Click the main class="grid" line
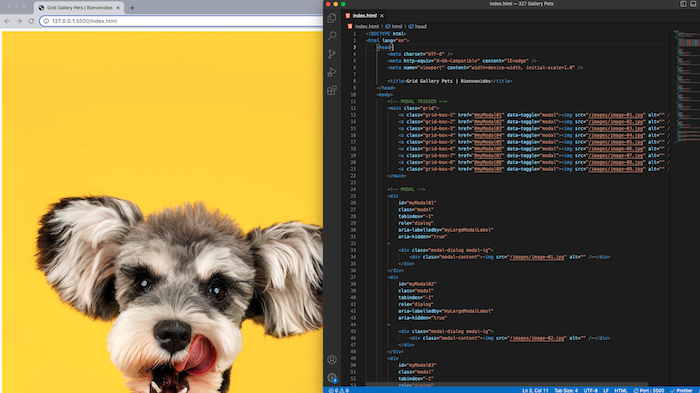The width and height of the screenshot is (700, 393). pos(413,108)
